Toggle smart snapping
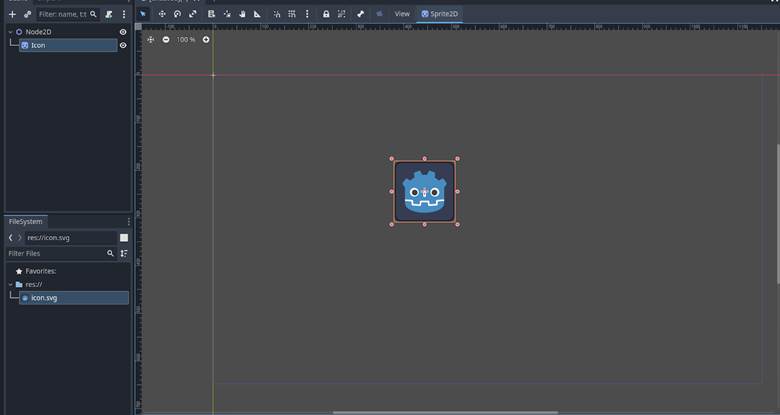 pyautogui.click(x=277, y=14)
